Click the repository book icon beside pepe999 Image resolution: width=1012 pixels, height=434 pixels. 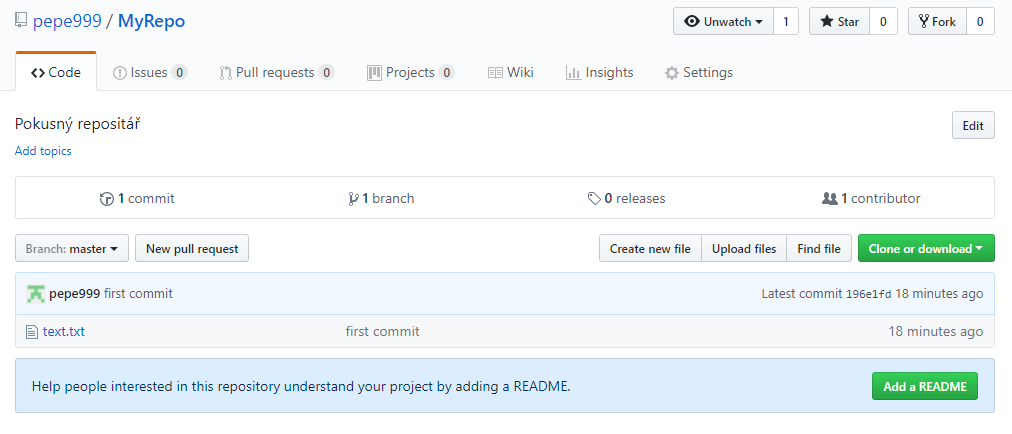click(21, 21)
